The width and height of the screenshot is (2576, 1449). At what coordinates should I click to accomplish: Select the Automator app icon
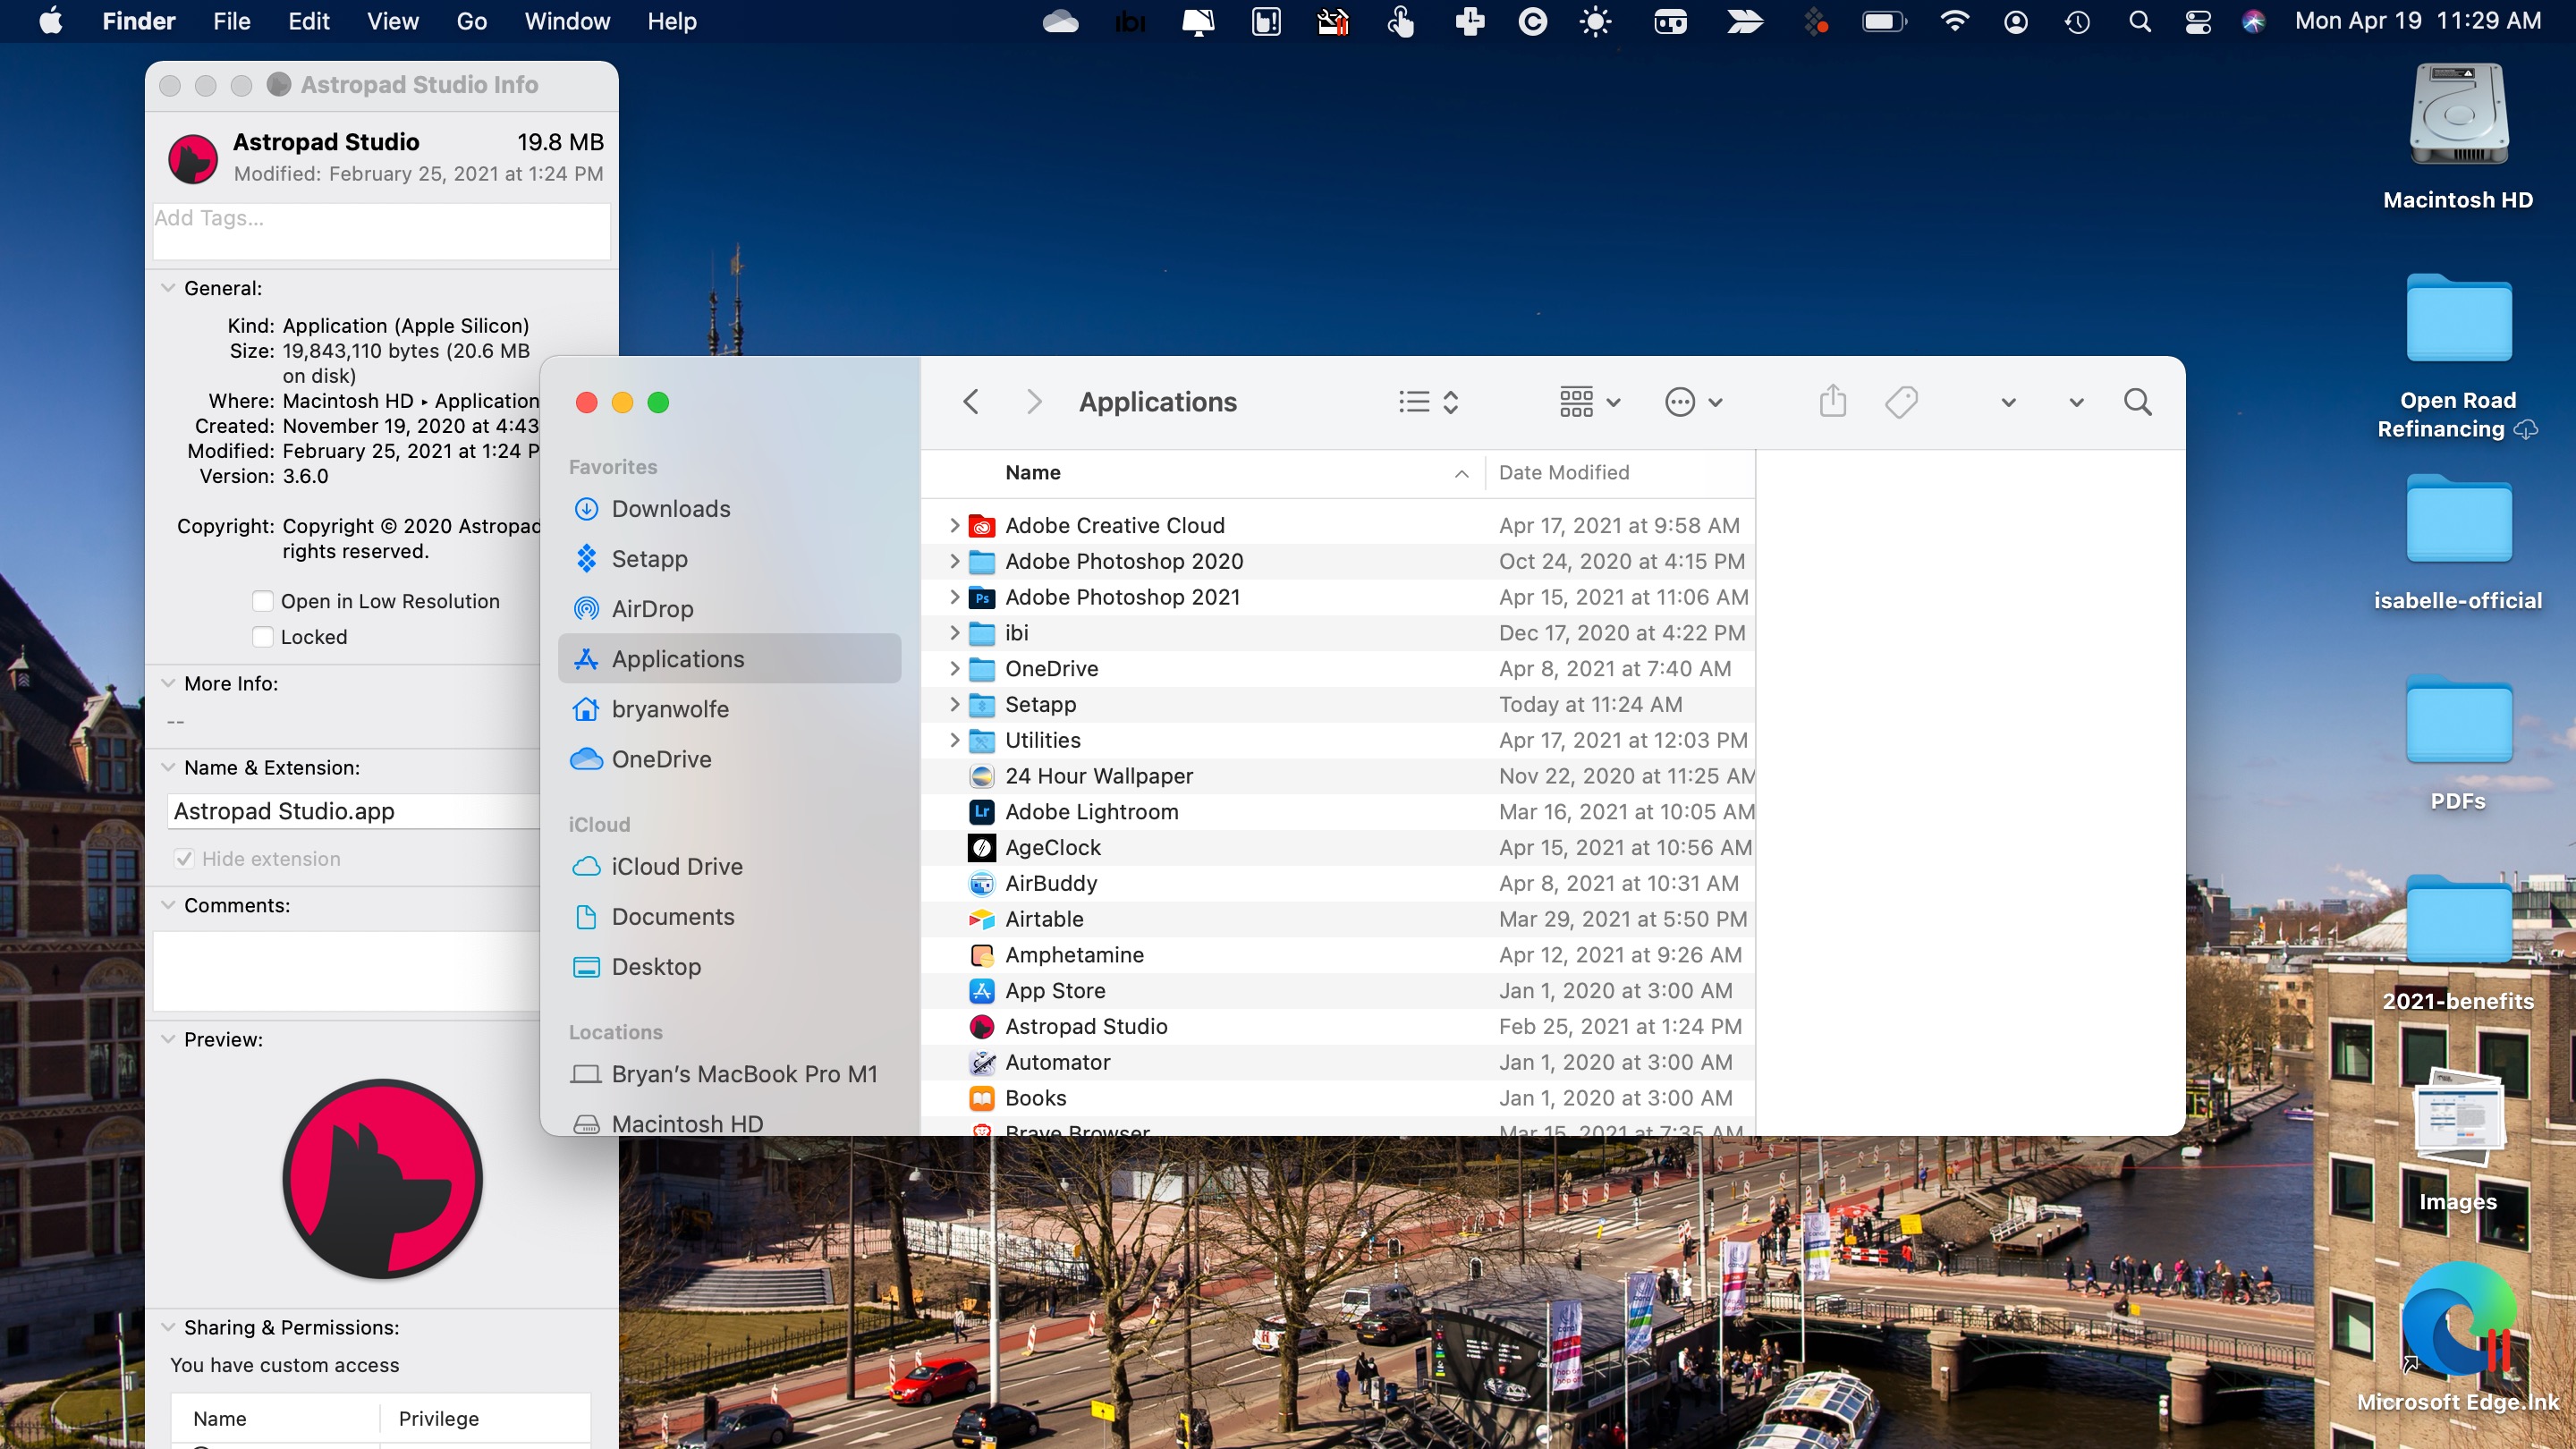click(x=982, y=1062)
